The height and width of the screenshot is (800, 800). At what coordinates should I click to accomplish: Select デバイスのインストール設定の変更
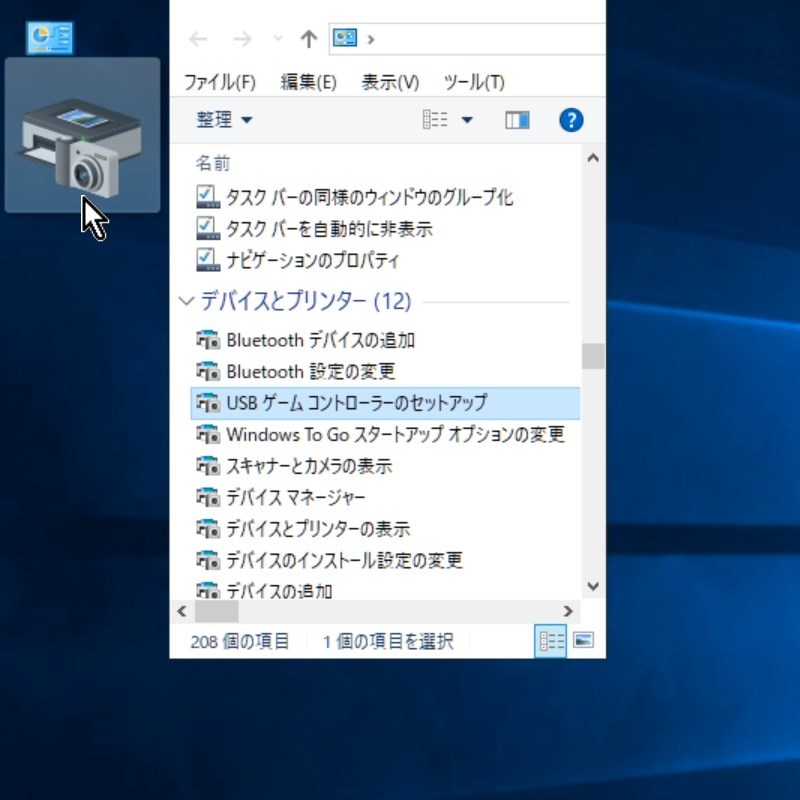pyautogui.click(x=344, y=560)
